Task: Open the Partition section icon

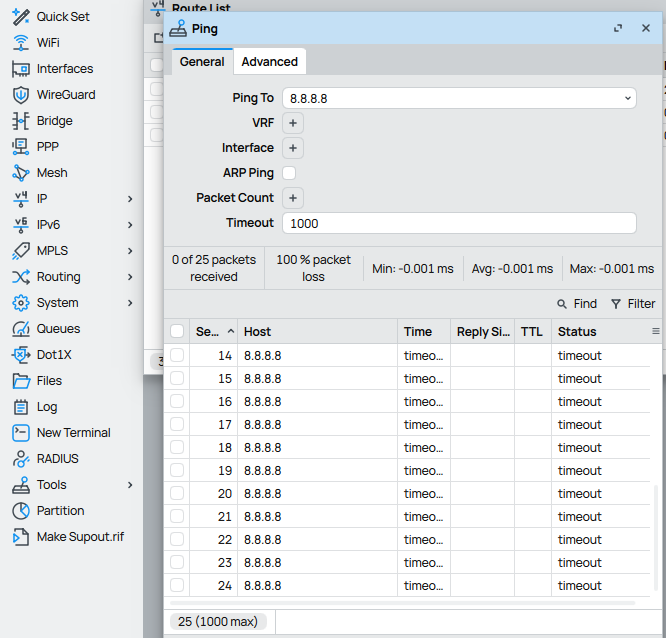Action: pyautogui.click(x=21, y=511)
